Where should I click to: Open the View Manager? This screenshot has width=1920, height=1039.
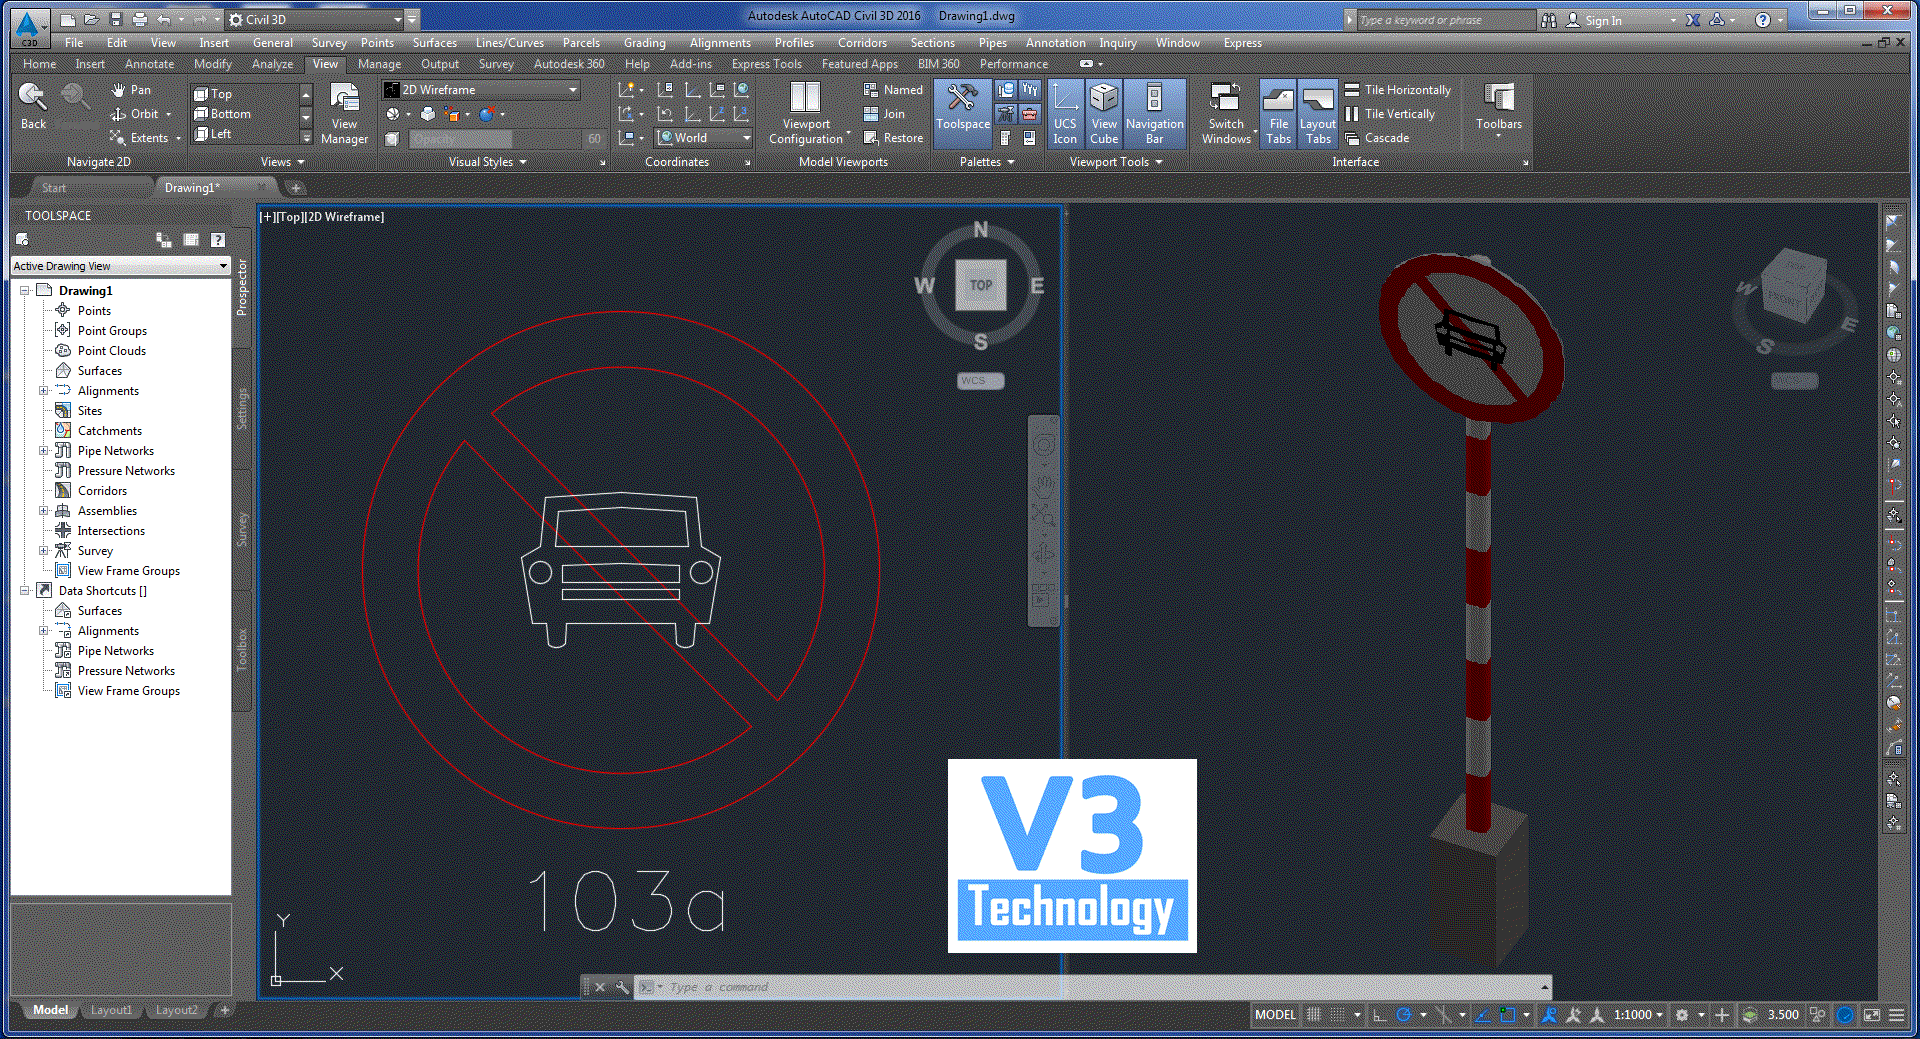(344, 114)
